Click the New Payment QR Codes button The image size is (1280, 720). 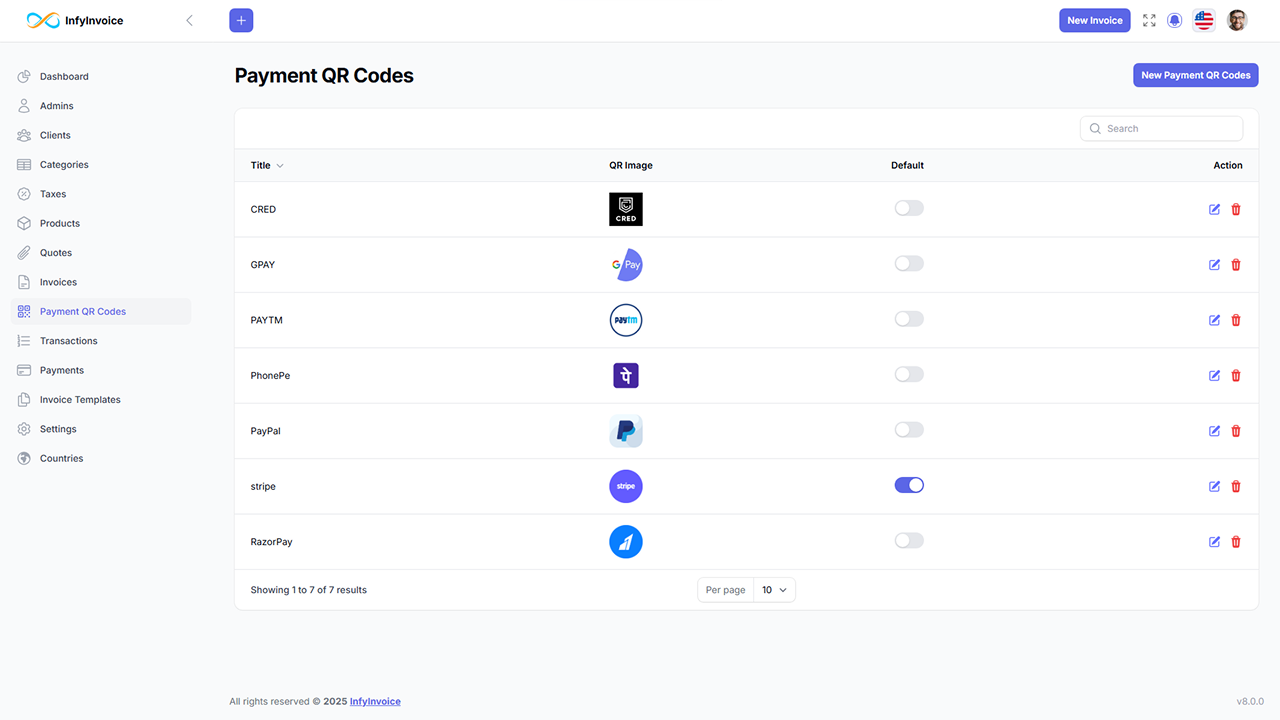[x=1195, y=75]
